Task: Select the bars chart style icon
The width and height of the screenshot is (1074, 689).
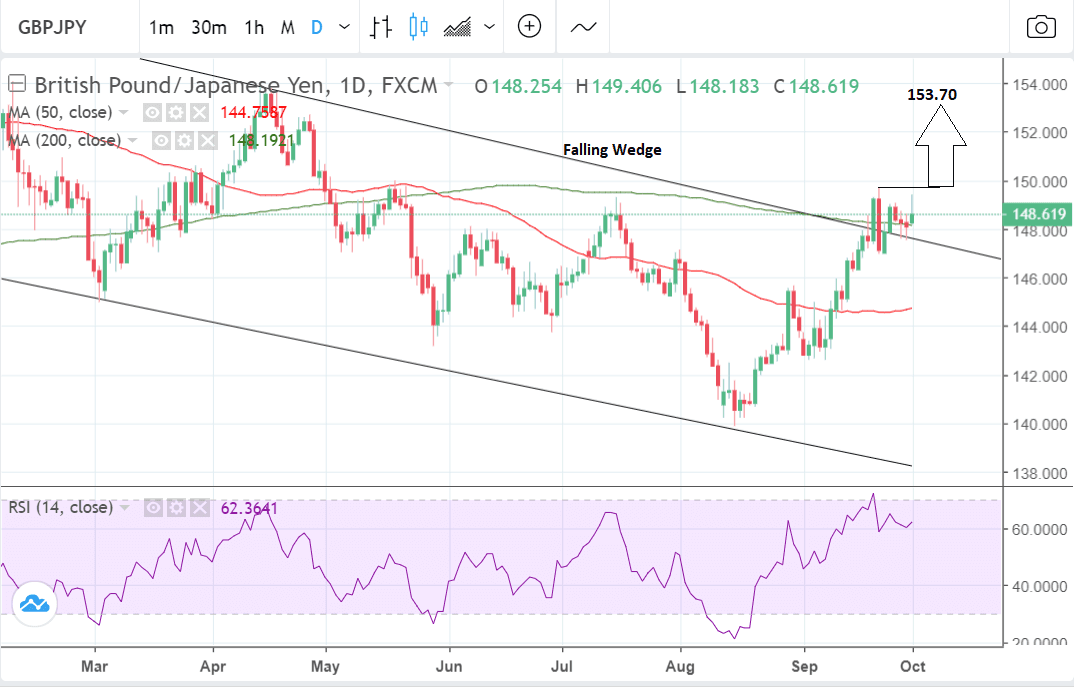Action: click(x=380, y=27)
